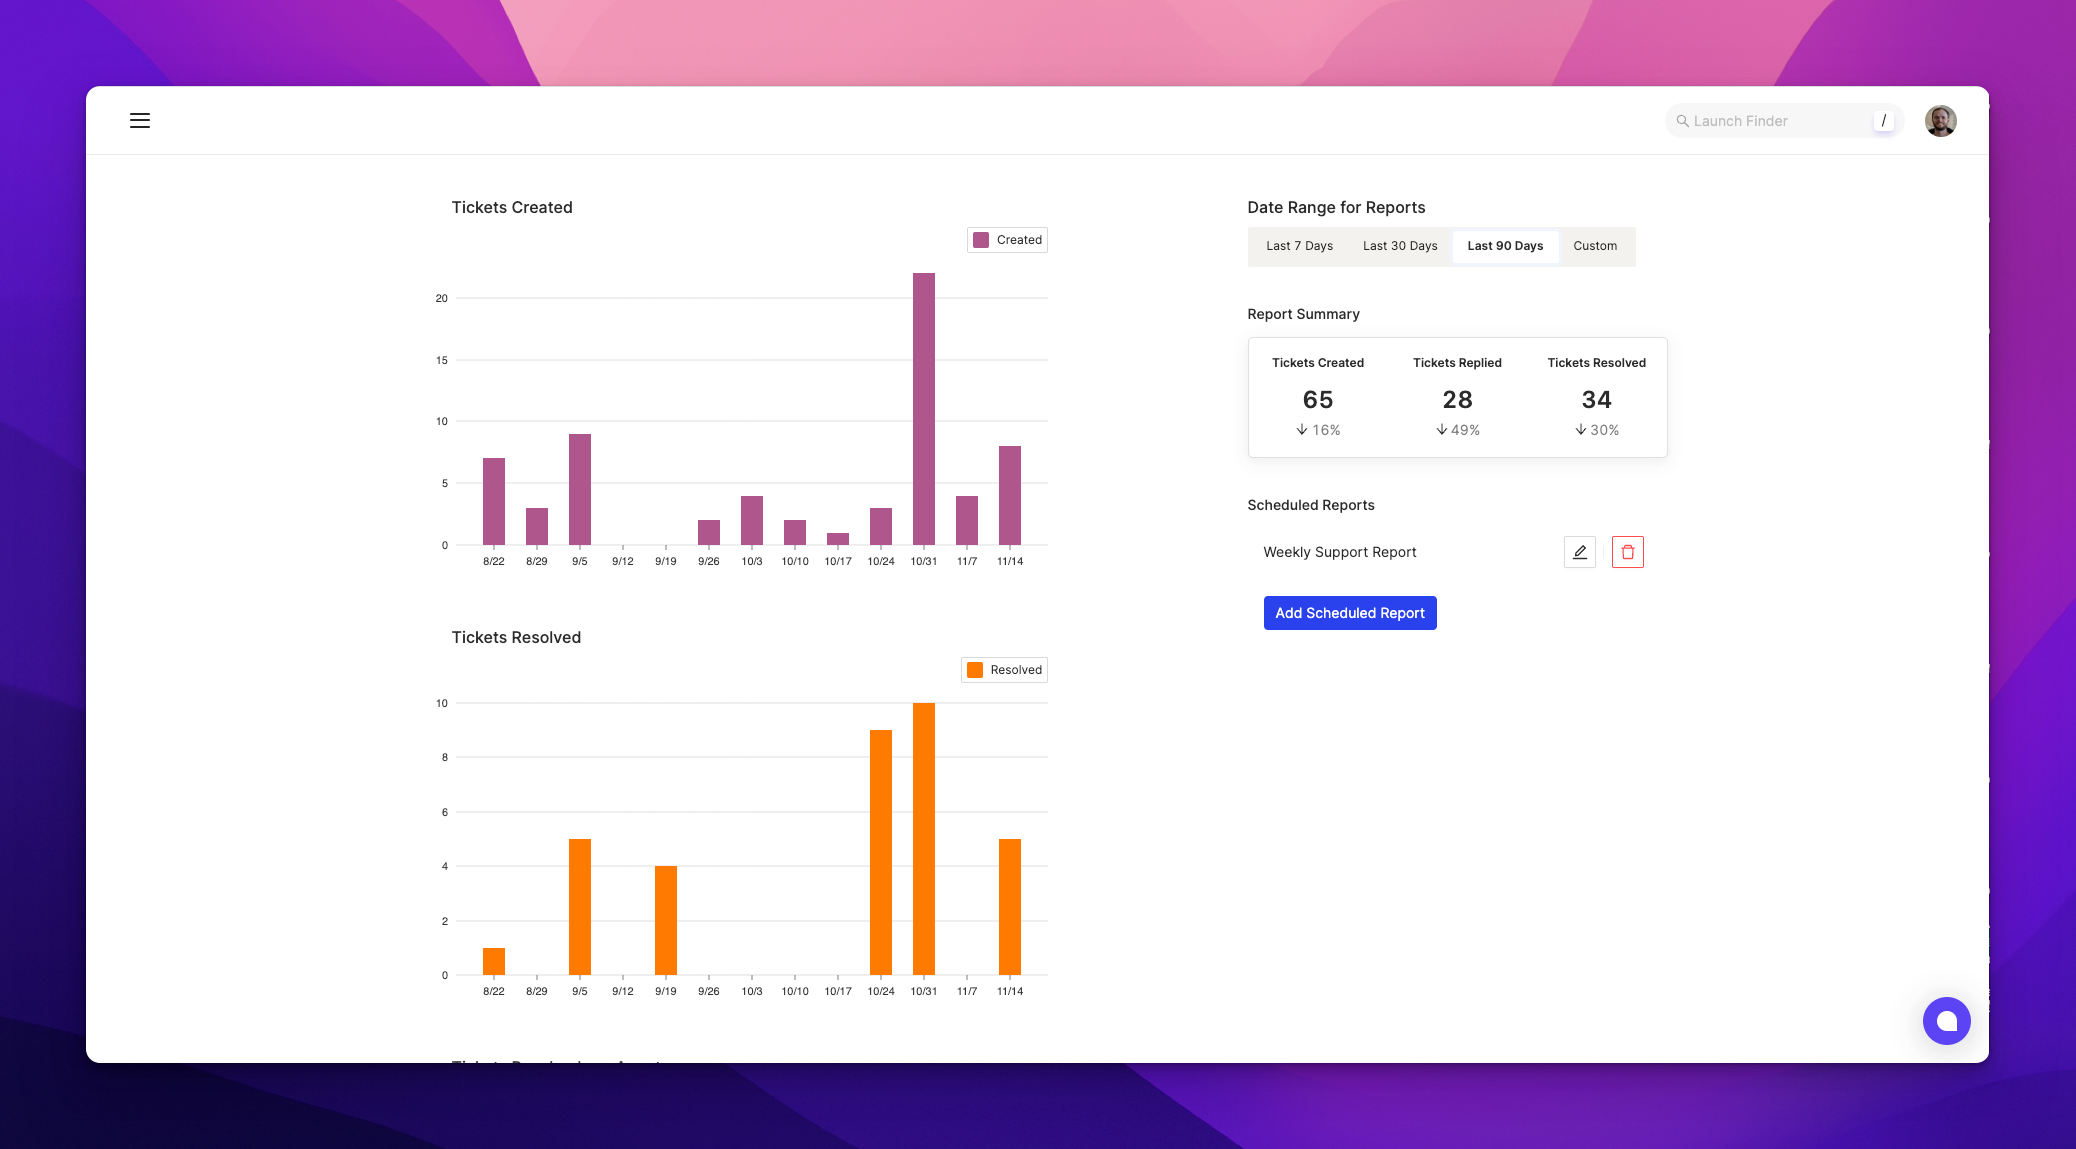
Task: Switch to the Custom date range
Action: (x=1594, y=246)
